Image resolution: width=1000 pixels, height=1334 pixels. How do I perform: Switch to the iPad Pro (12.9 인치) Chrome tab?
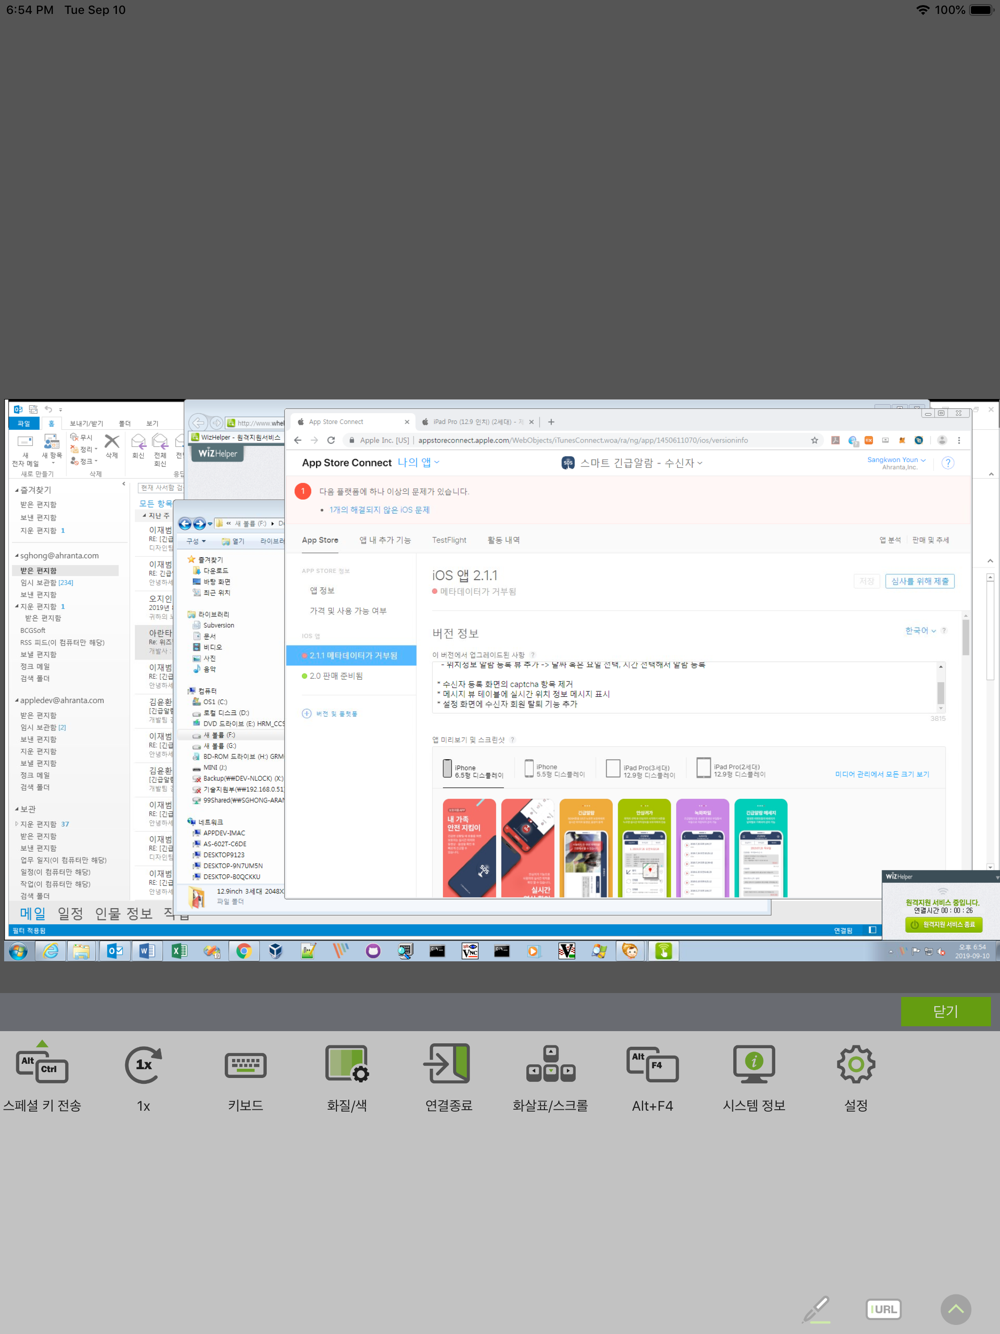coord(477,422)
